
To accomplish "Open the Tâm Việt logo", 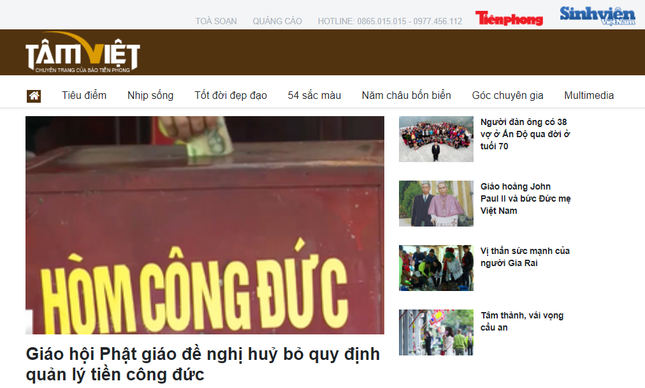I will 83,52.
